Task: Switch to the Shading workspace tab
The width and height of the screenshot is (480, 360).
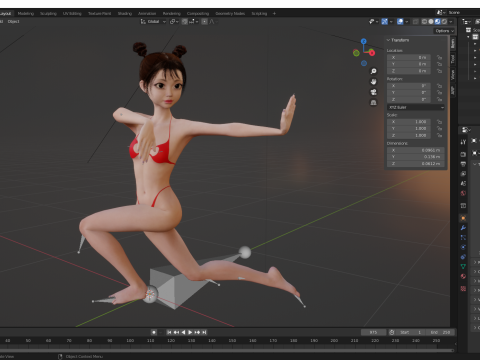Action: [125, 14]
